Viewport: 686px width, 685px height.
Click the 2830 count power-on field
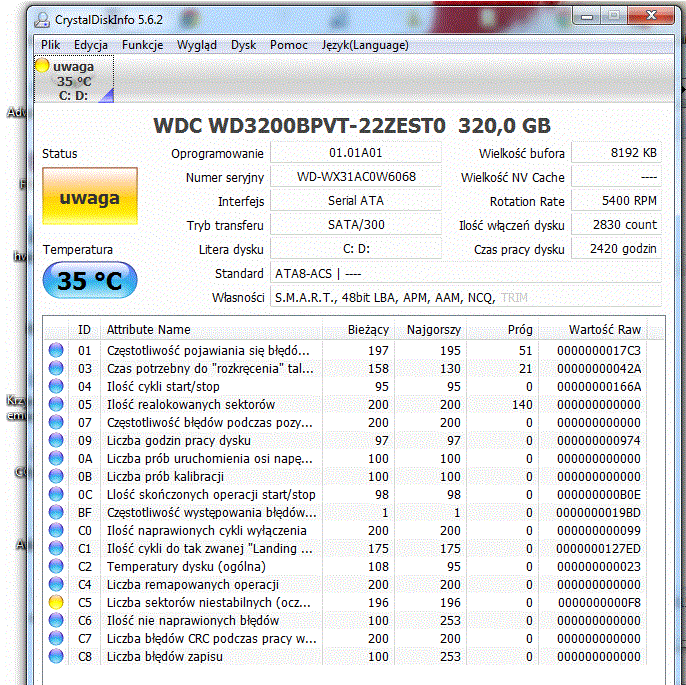click(x=616, y=225)
